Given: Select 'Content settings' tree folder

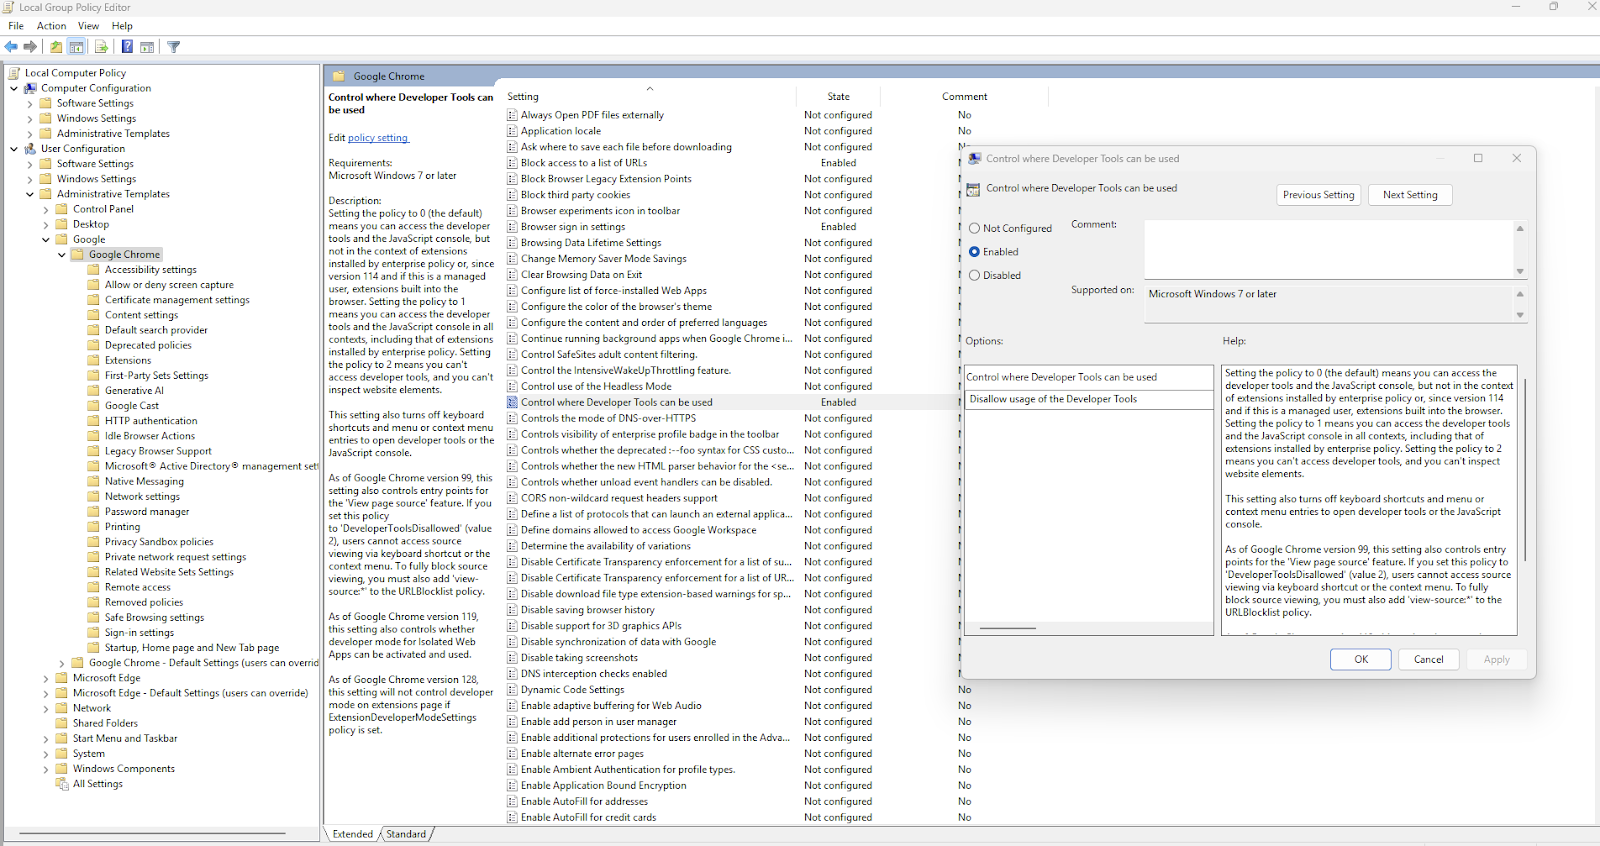Looking at the screenshot, I should [141, 315].
